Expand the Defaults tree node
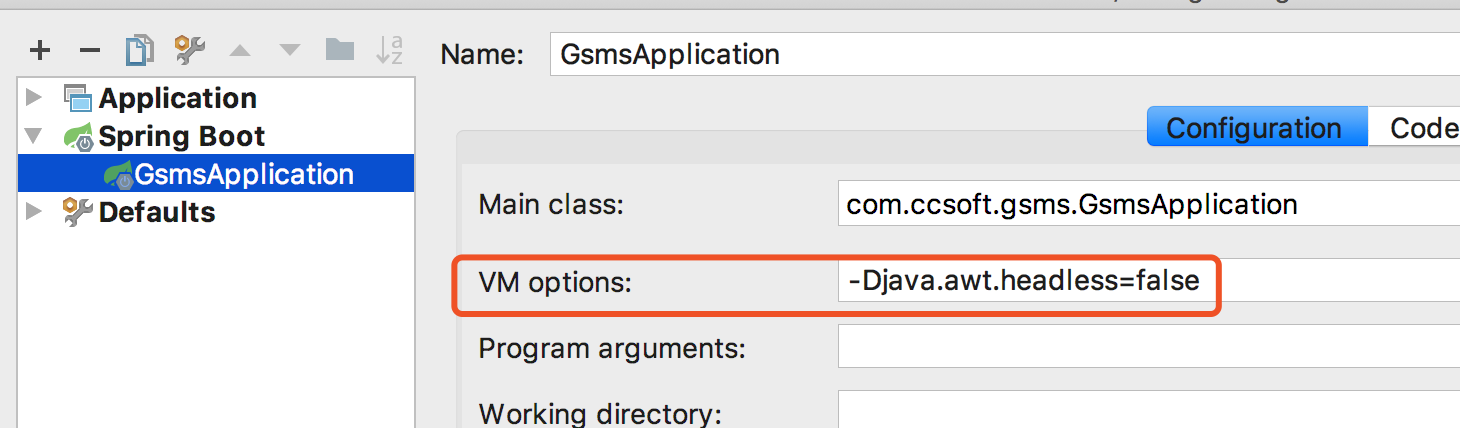 pos(34,212)
